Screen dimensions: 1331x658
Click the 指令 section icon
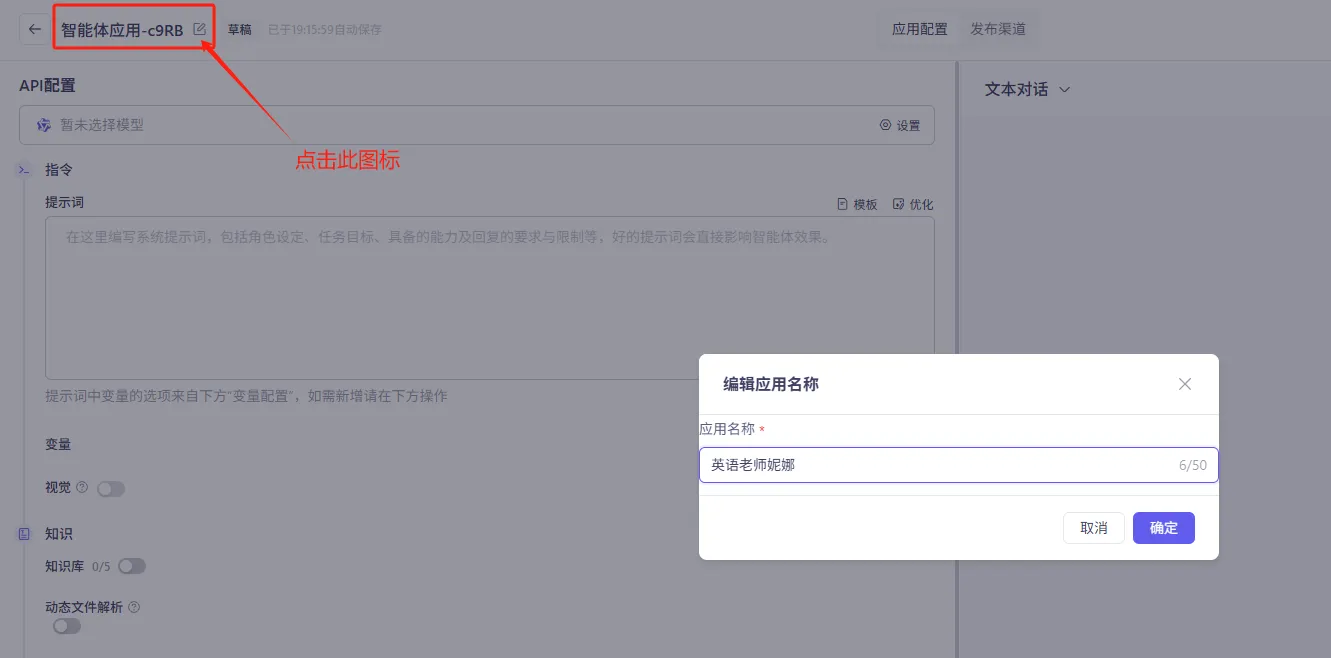[24, 170]
